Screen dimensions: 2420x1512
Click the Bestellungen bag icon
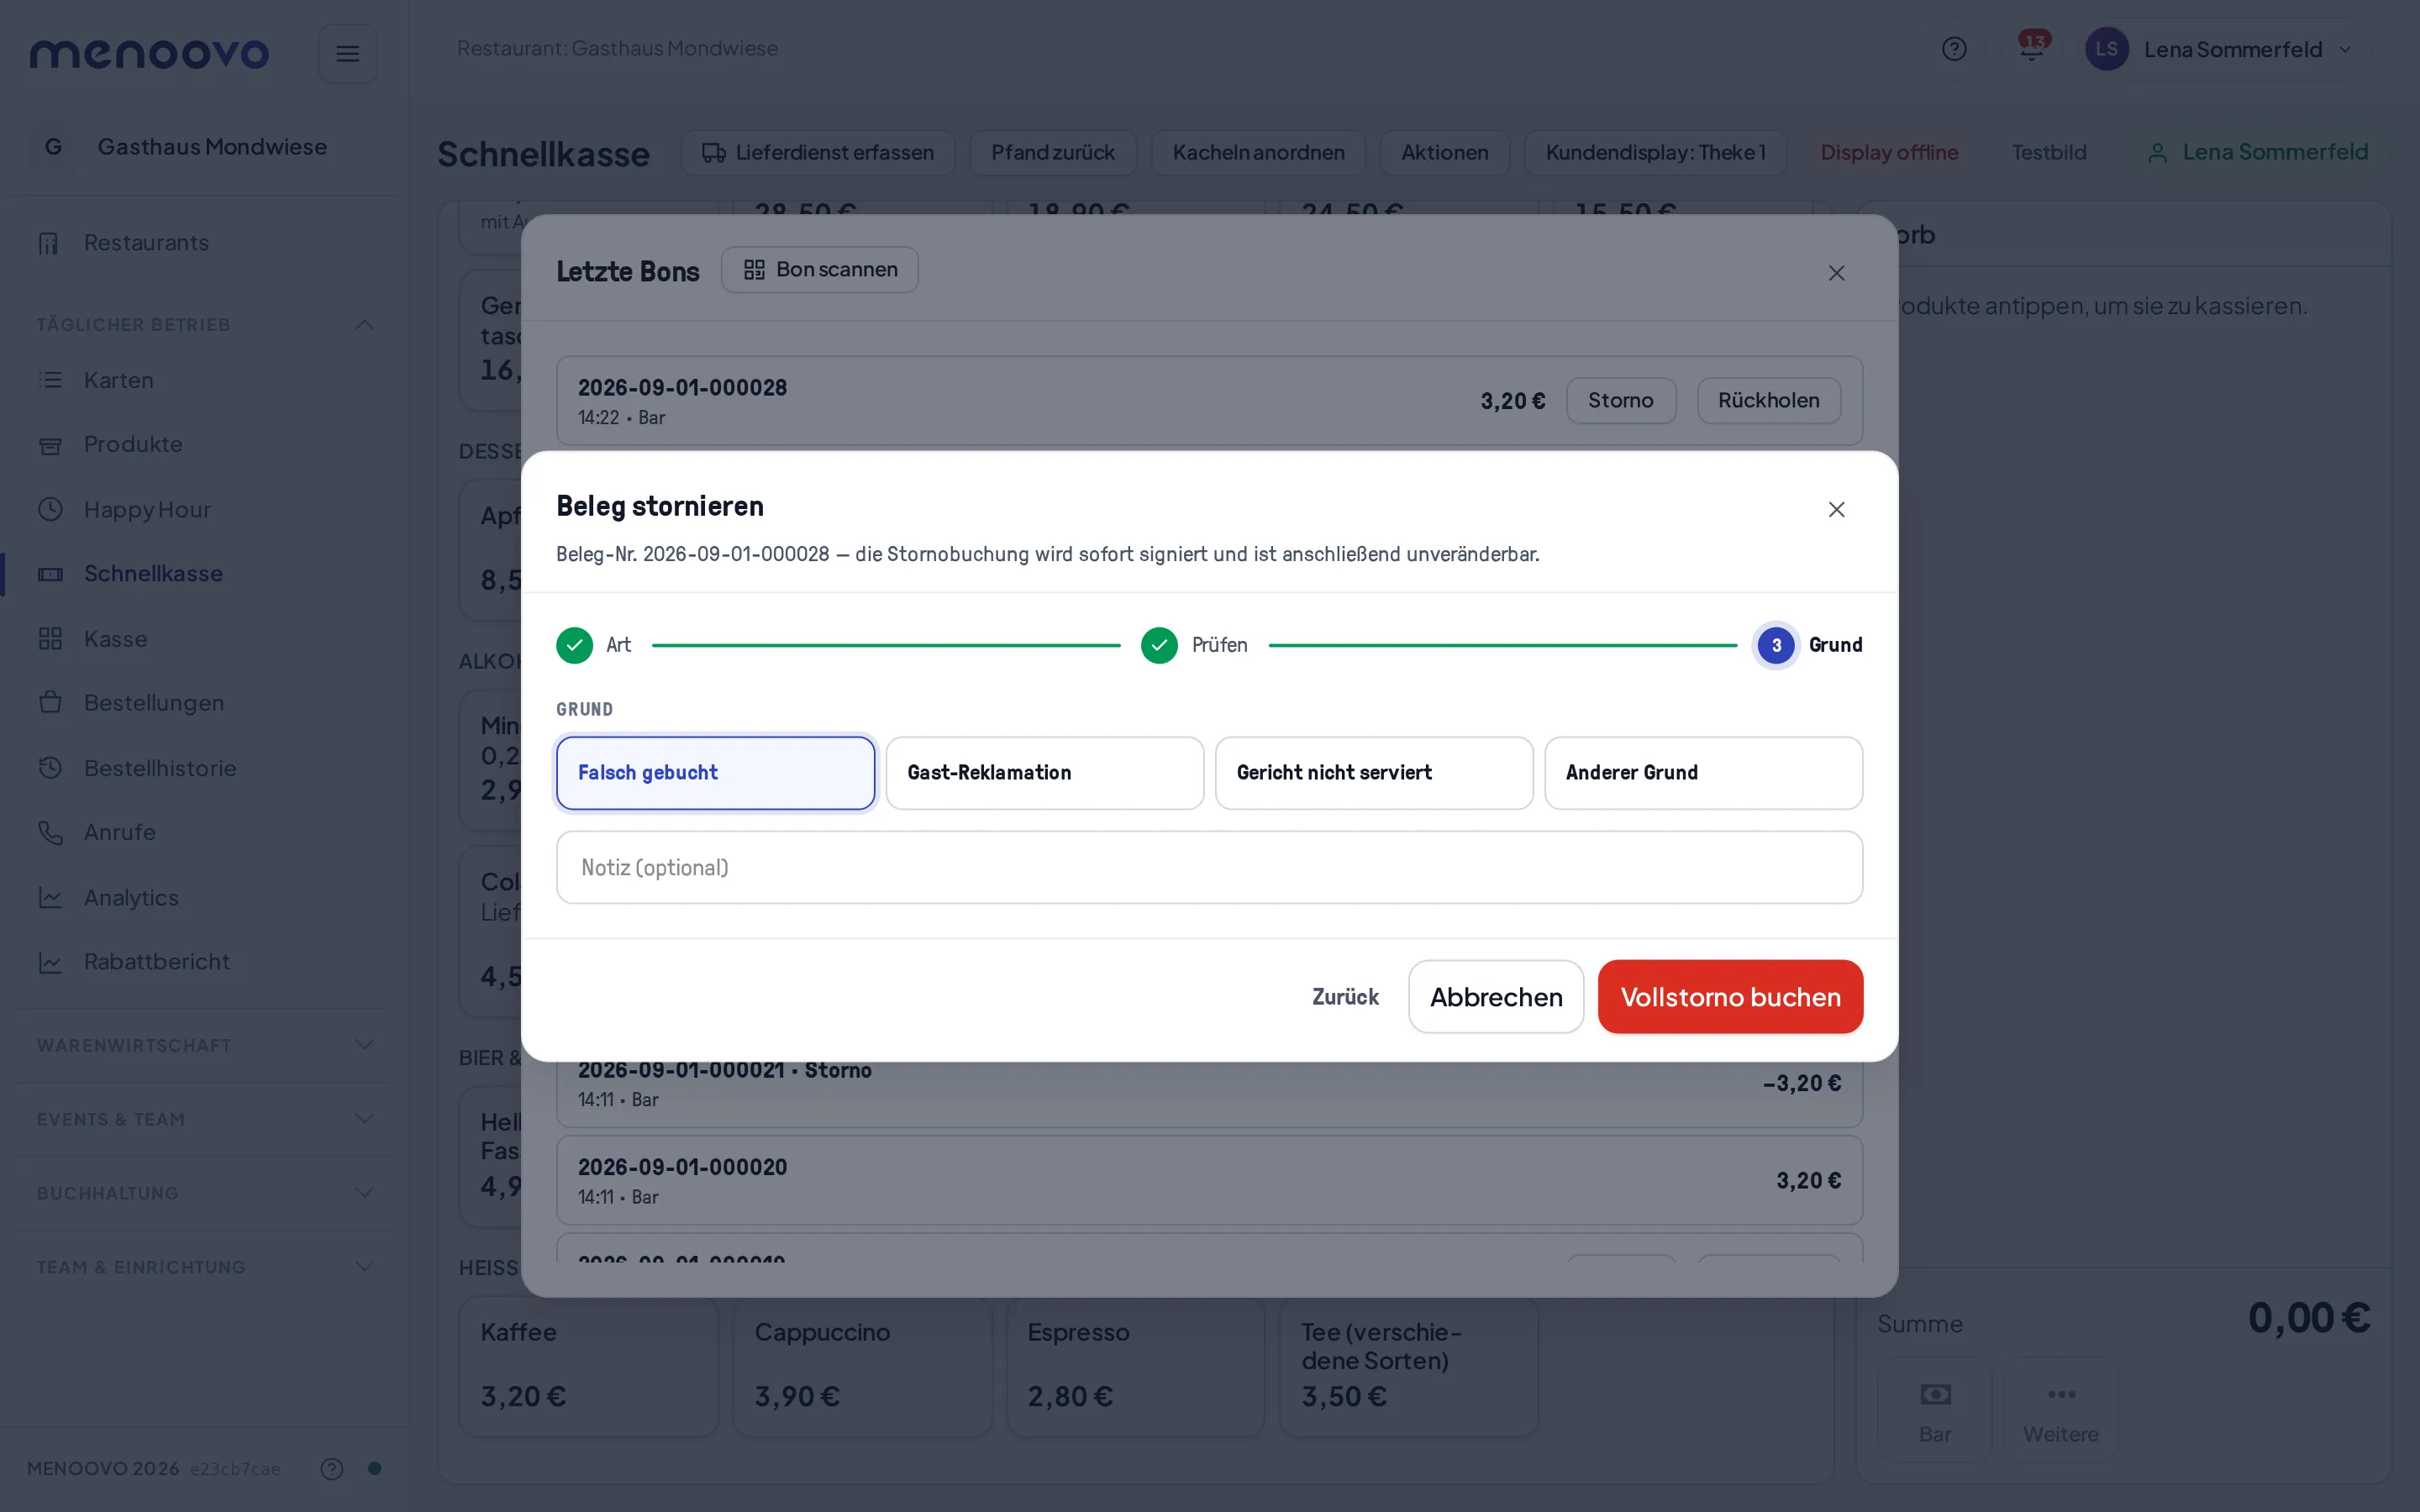click(x=50, y=702)
